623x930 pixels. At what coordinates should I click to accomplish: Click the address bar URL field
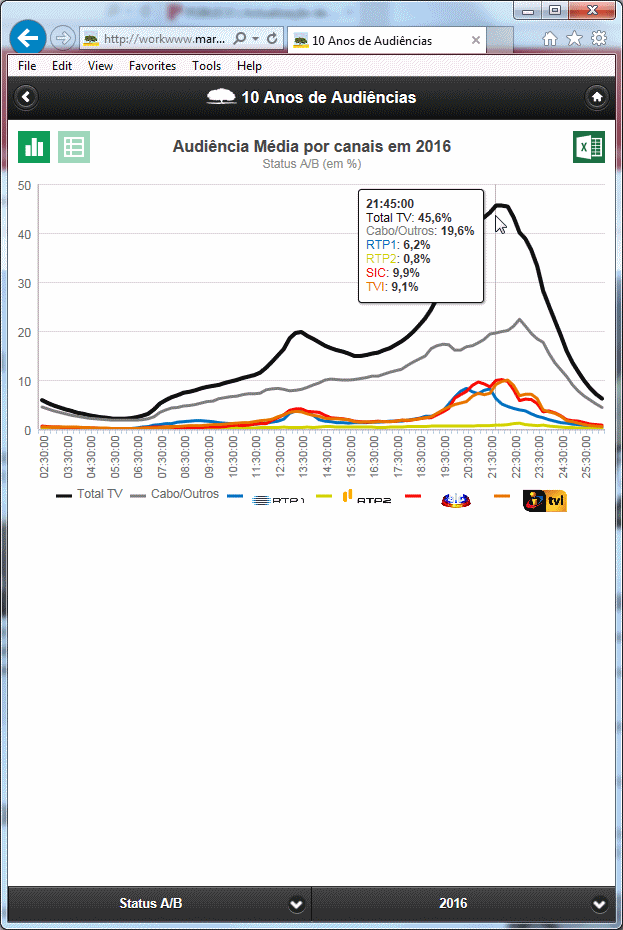pos(165,39)
